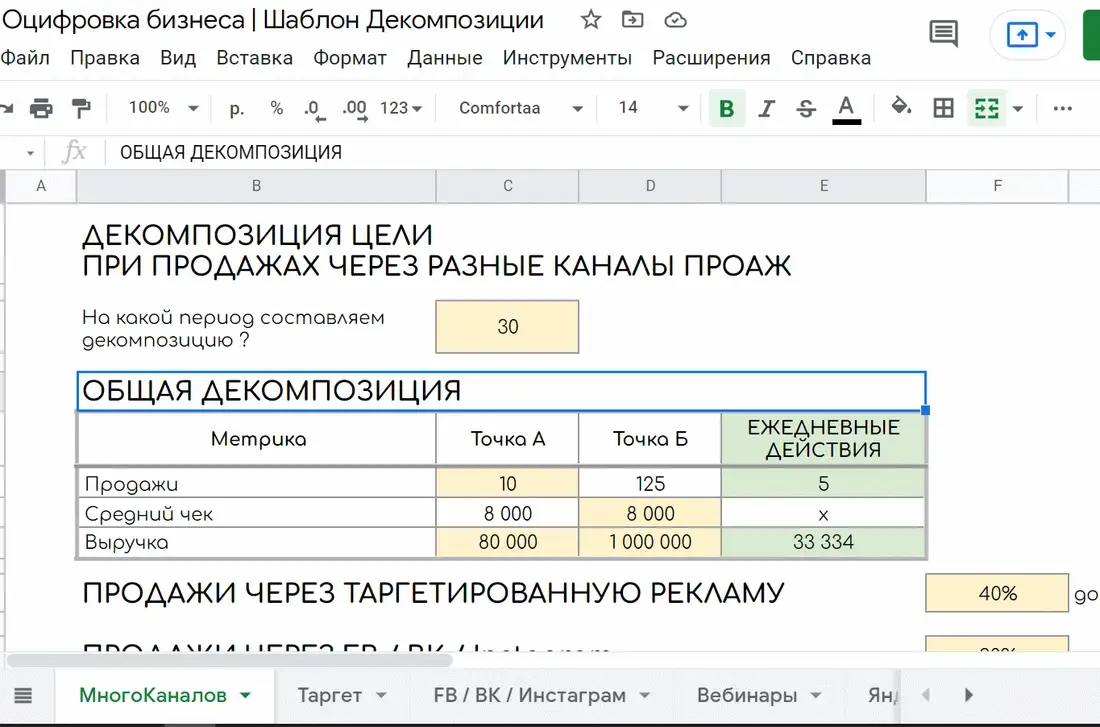Check the cloud save status icon
1100x727 pixels.
[675, 20]
